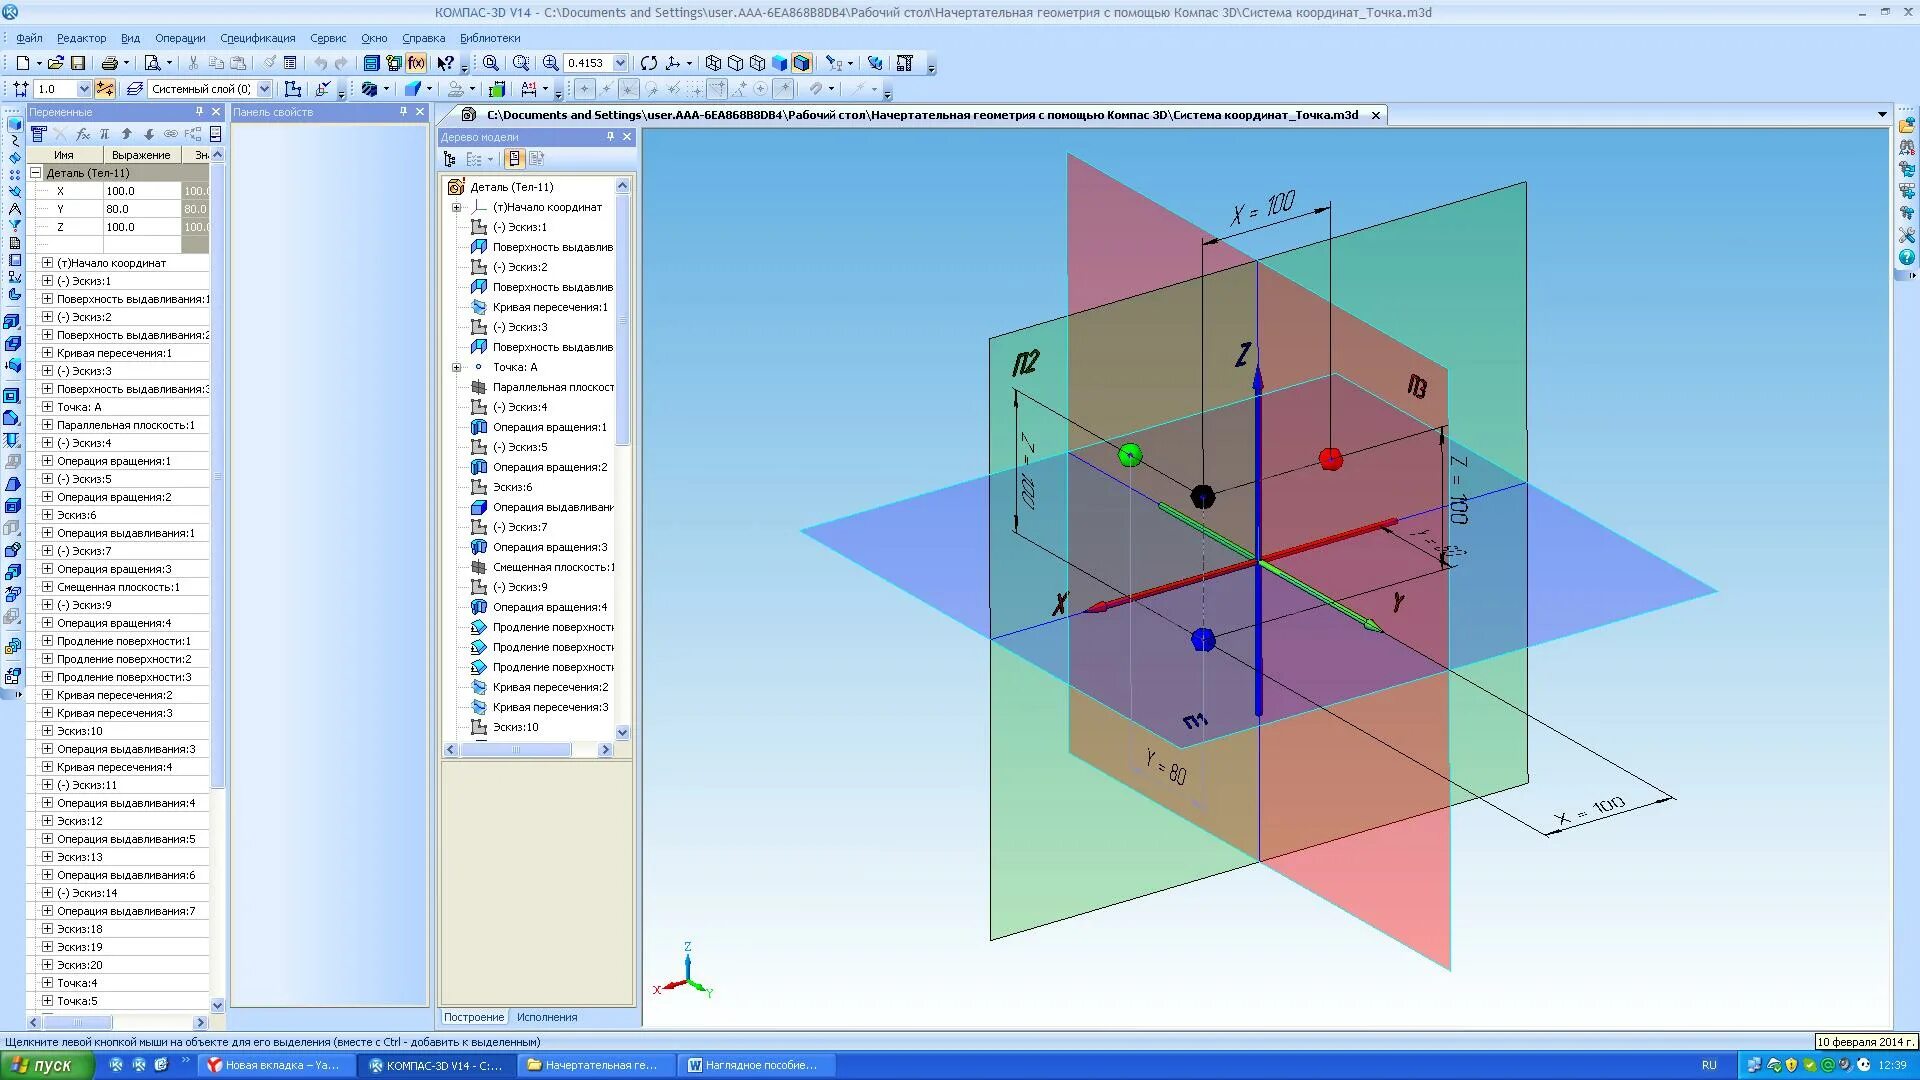This screenshot has height=1080, width=1920.
Task: Toggle pin on Дерево модели panel
Action: pyautogui.click(x=610, y=137)
